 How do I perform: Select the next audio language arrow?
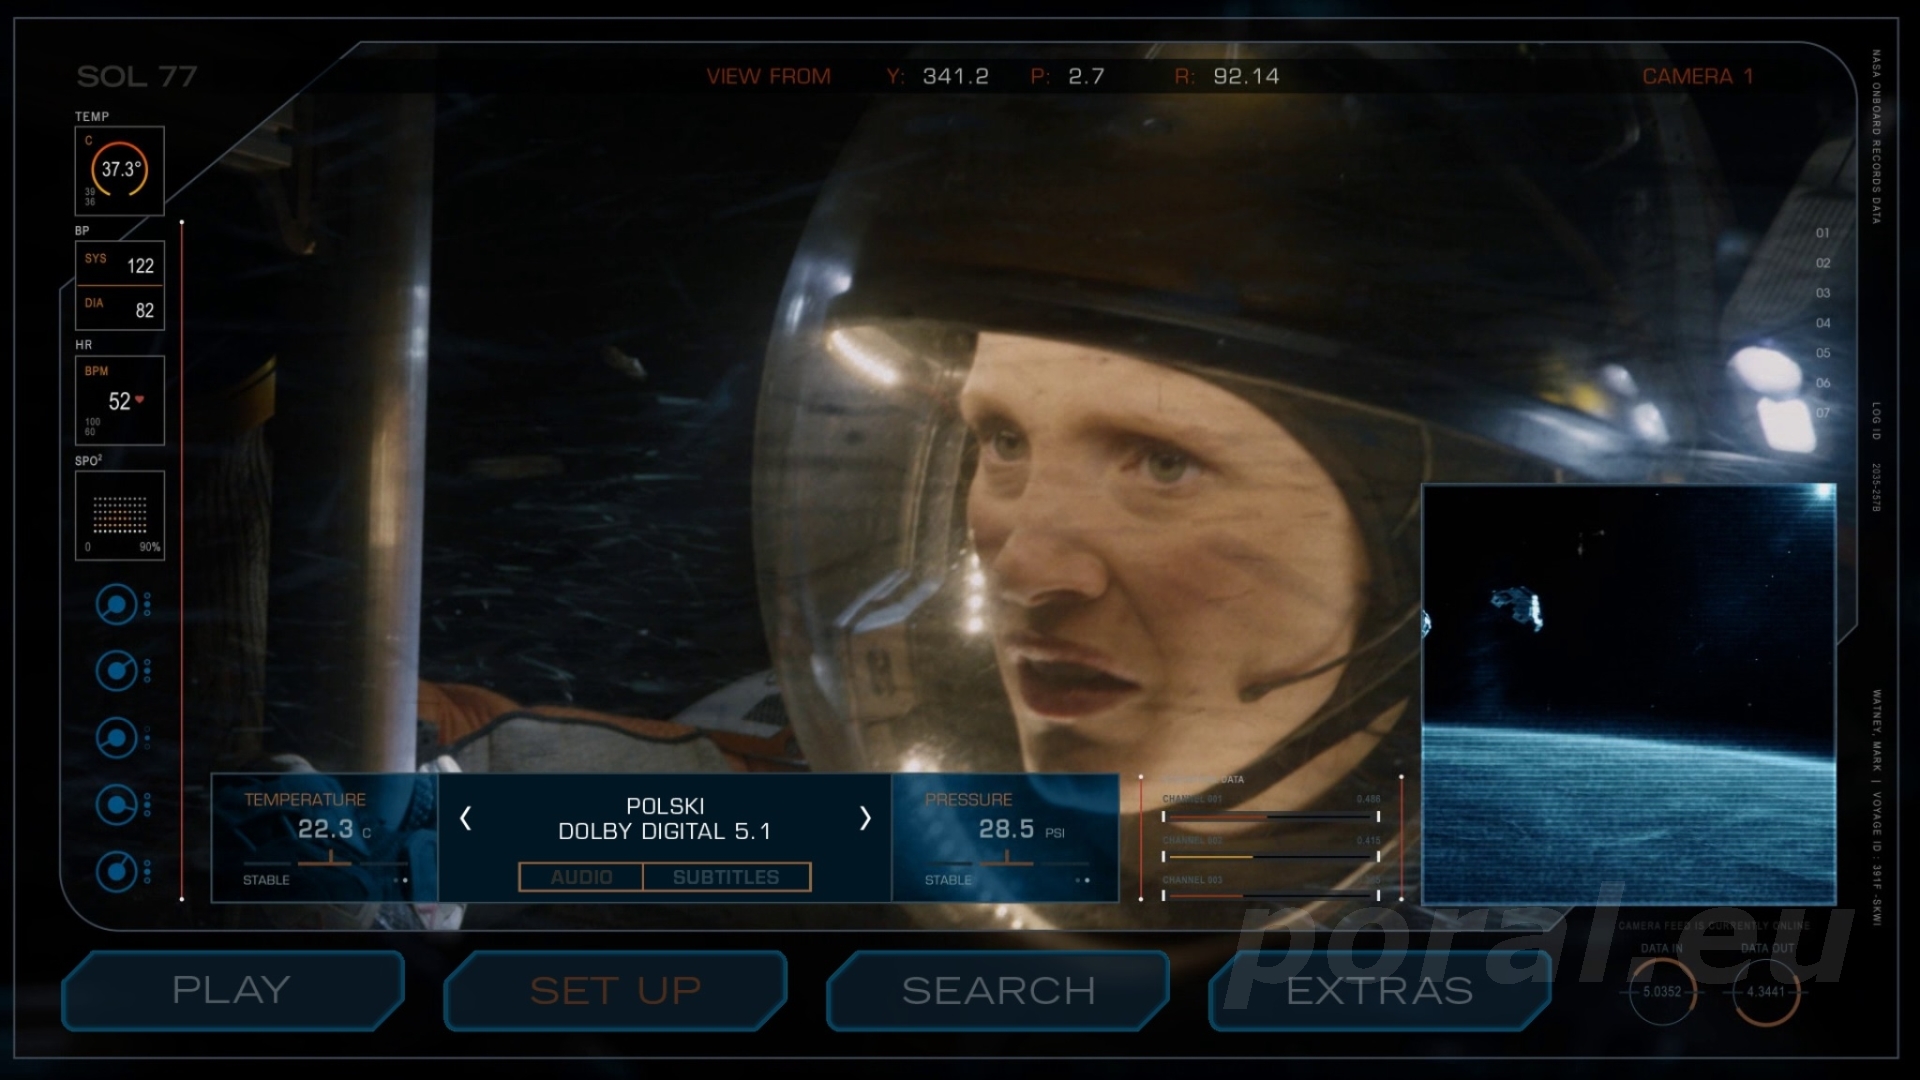865,819
